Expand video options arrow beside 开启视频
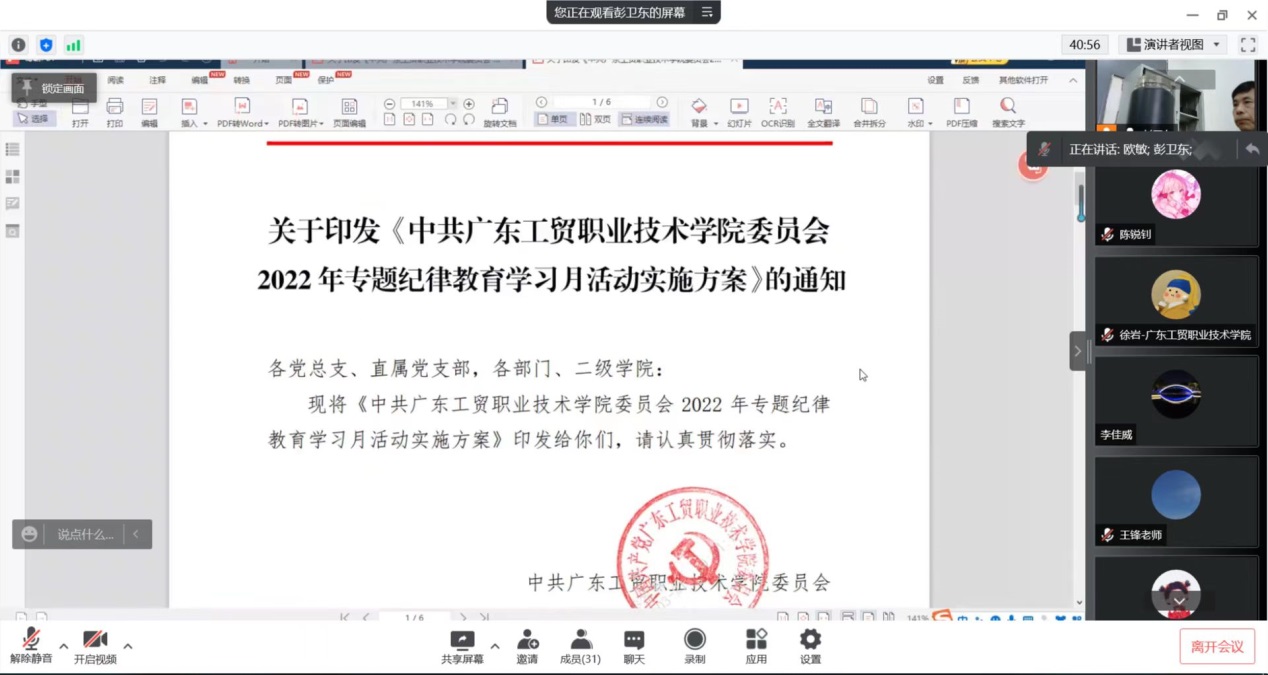This screenshot has height=675, width=1268. tap(128, 646)
